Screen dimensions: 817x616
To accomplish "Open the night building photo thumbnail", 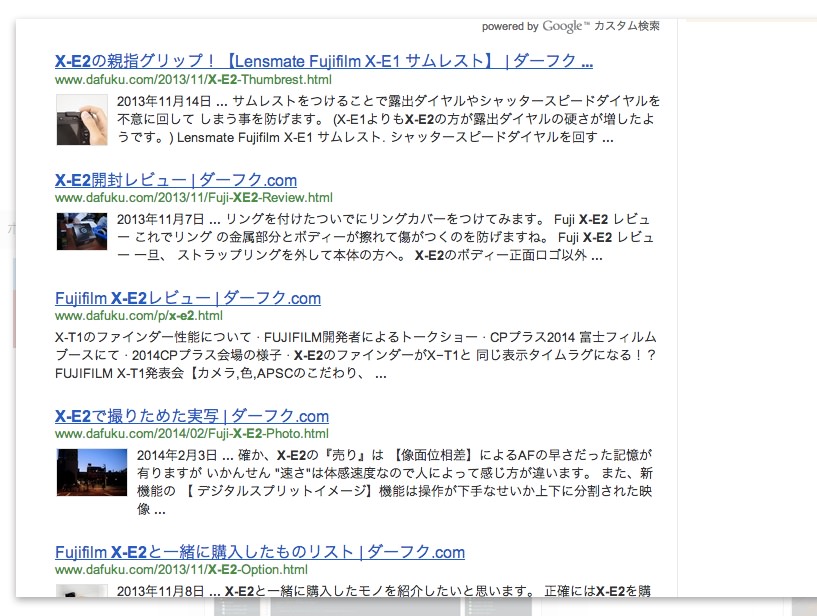I will pyautogui.click(x=92, y=472).
